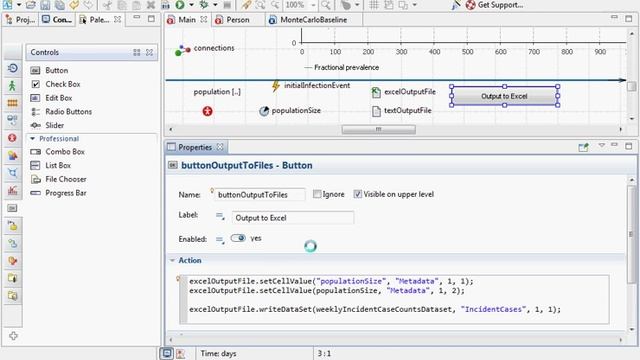
Task: Click the Time: days status text
Action: 218,353
